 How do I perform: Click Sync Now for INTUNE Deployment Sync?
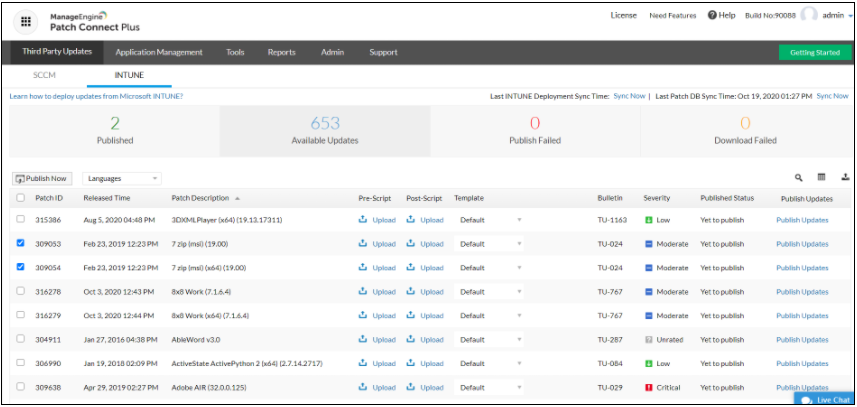629,96
